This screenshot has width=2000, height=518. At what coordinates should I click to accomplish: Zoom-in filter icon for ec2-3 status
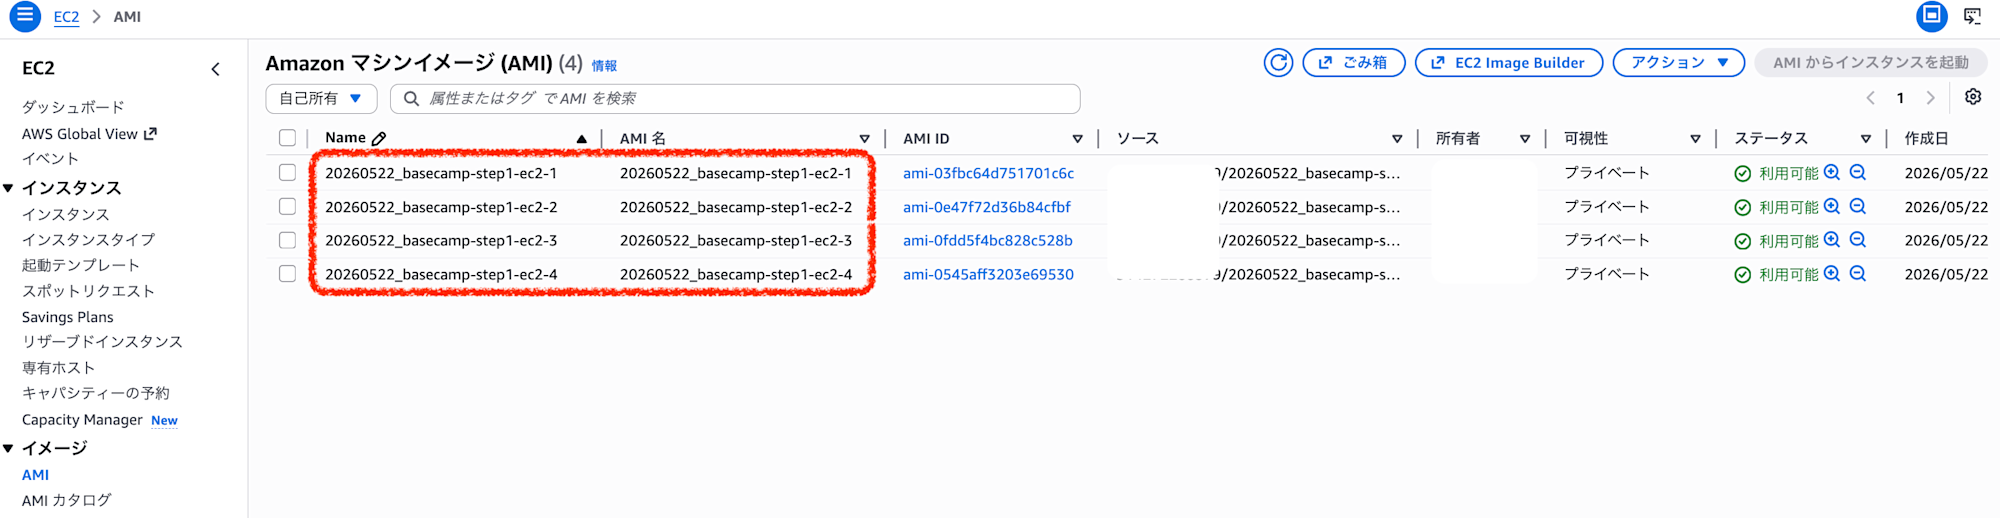pos(1832,240)
